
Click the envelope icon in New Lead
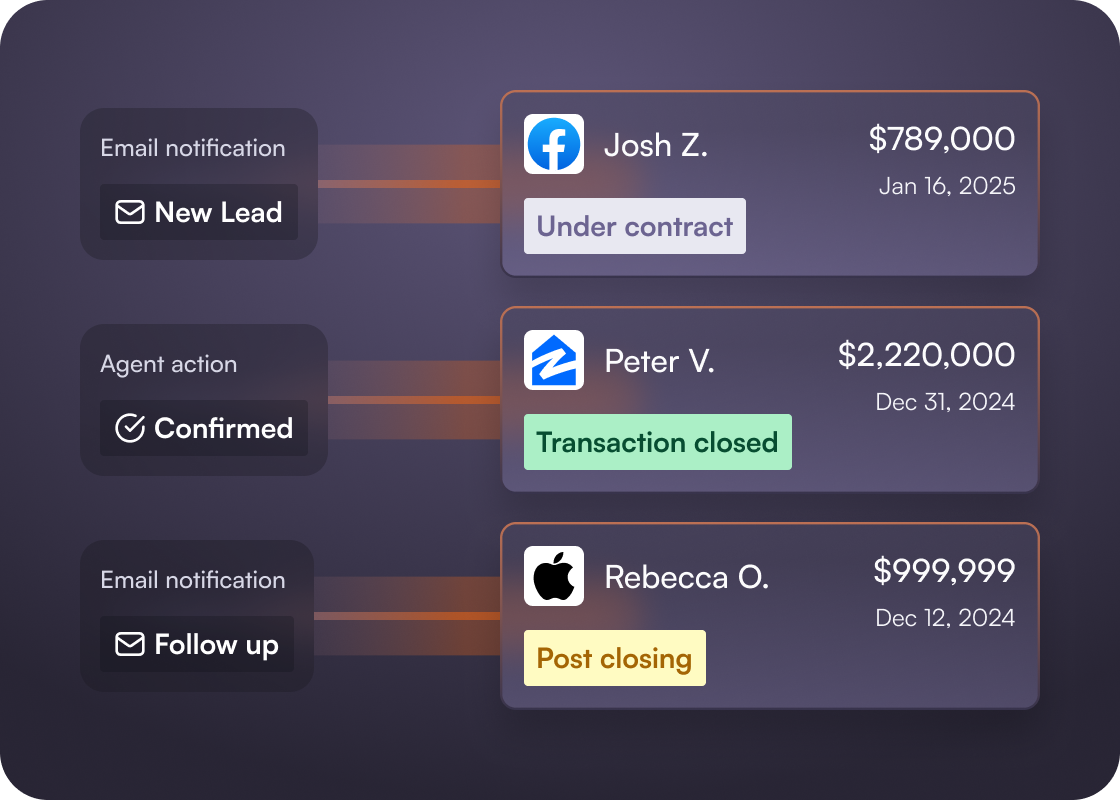coord(130,212)
